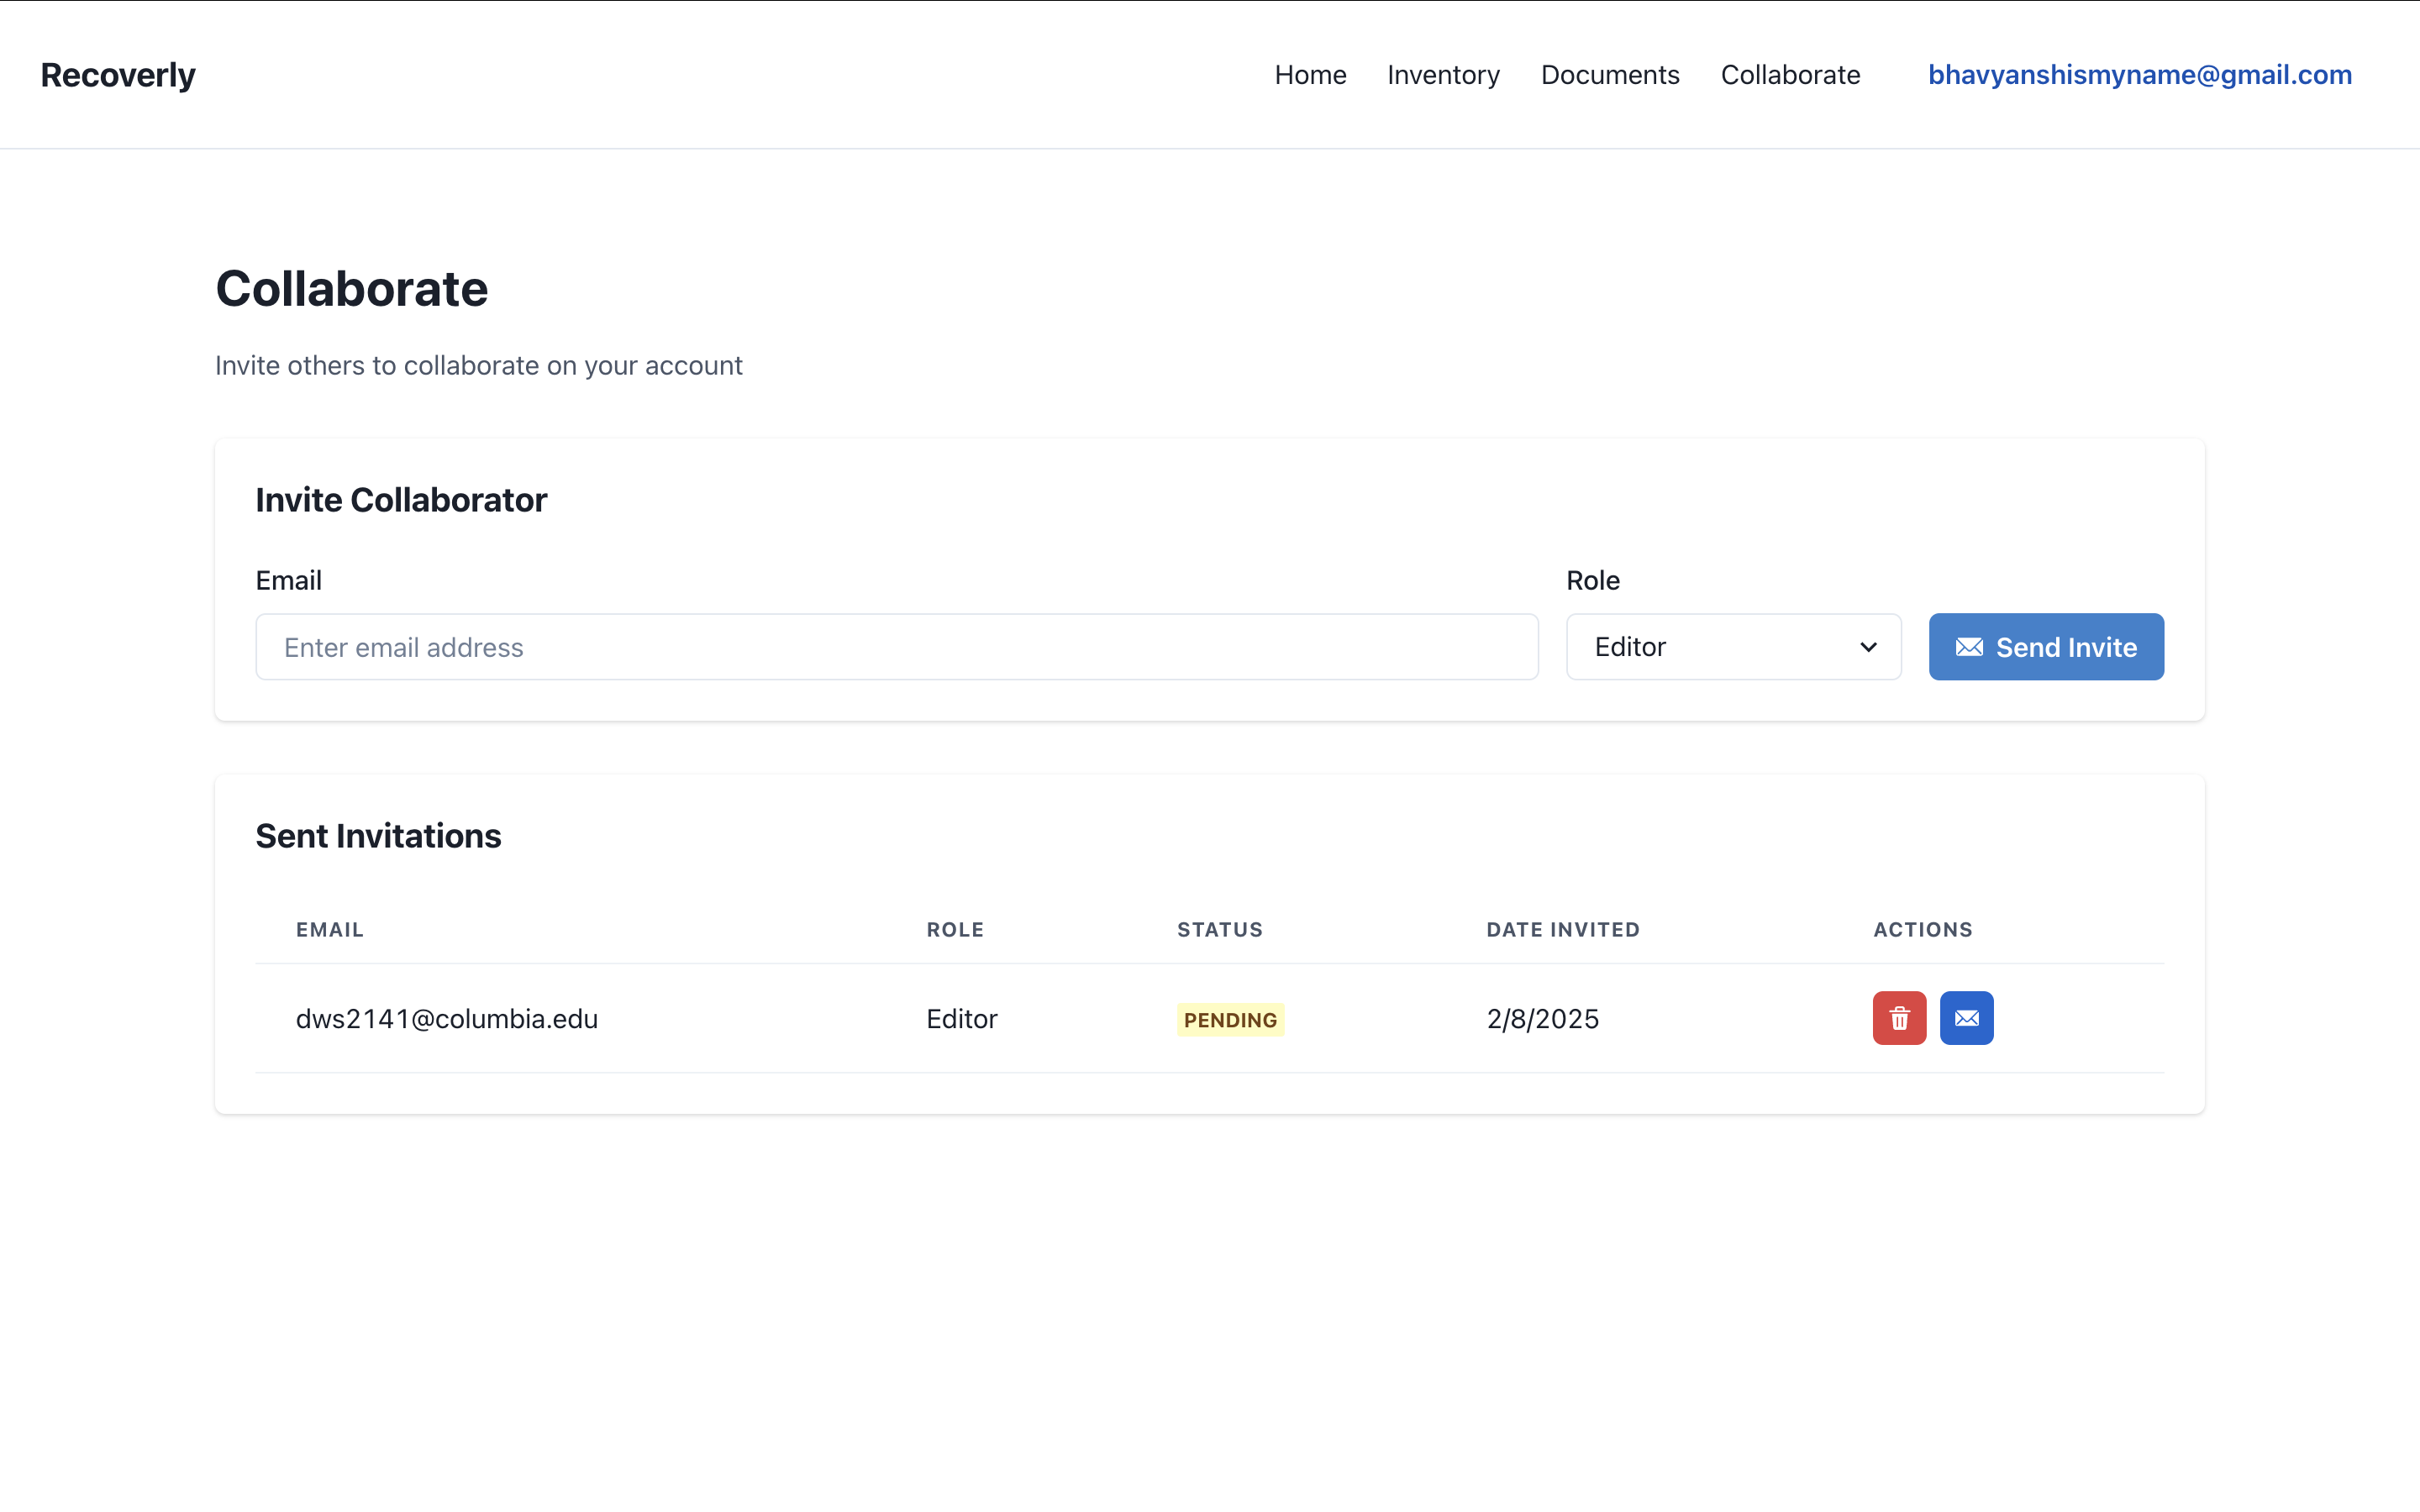Select Collaborate in the top navigation
This screenshot has height=1512, width=2420.
pyautogui.click(x=1790, y=75)
